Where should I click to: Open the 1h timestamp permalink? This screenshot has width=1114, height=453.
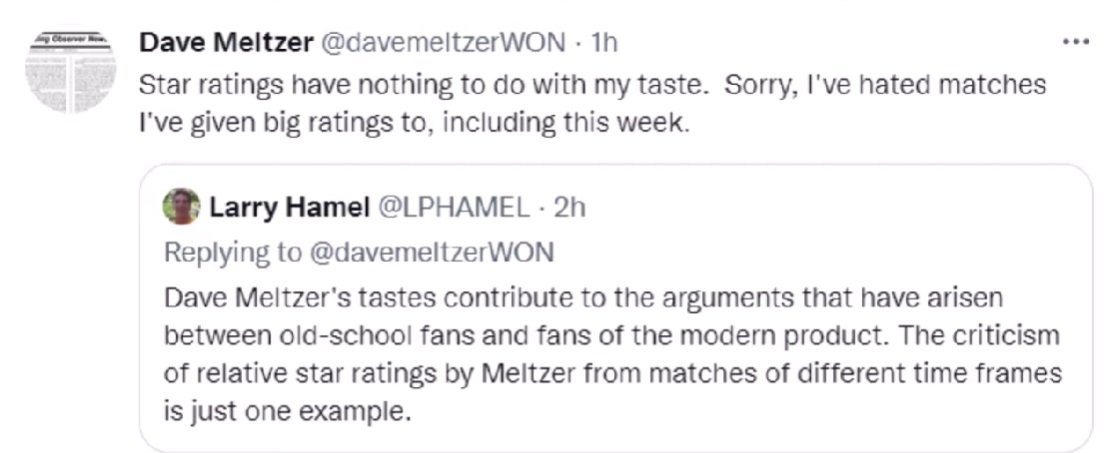605,43
